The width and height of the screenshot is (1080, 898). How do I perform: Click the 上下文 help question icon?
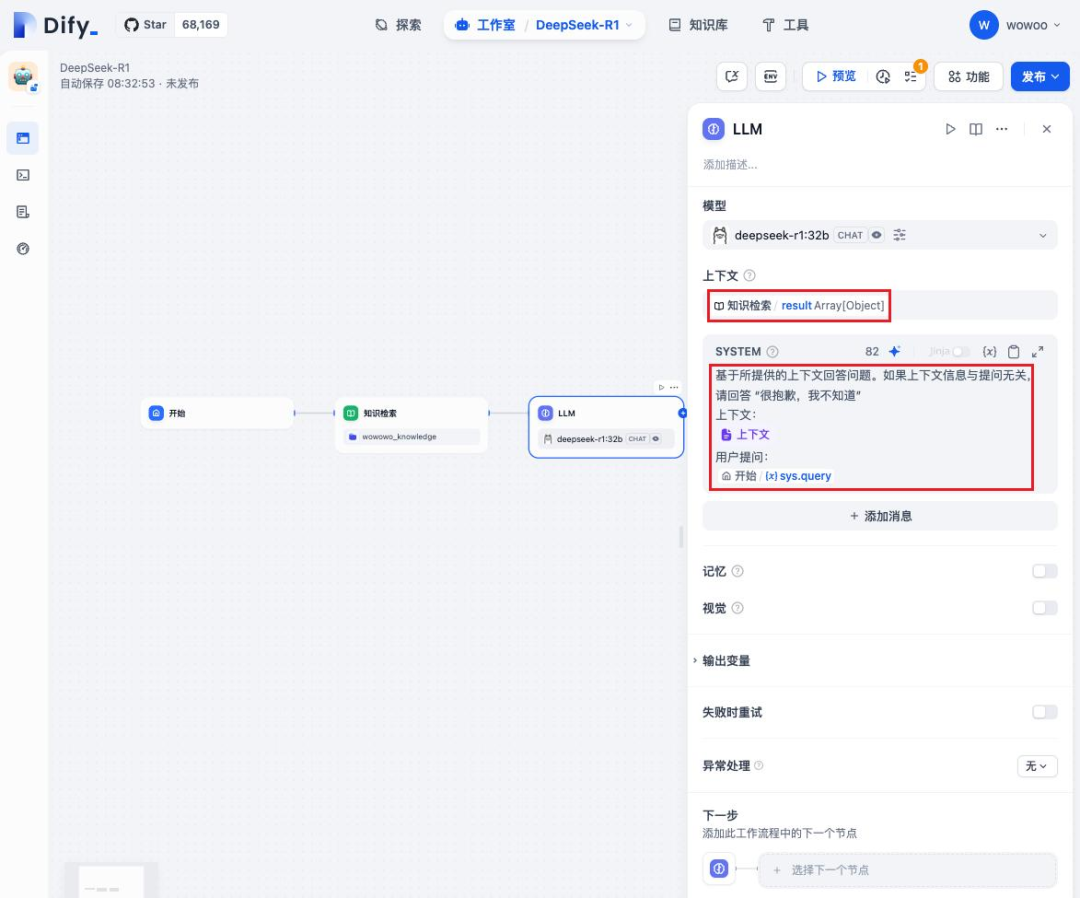click(x=749, y=275)
